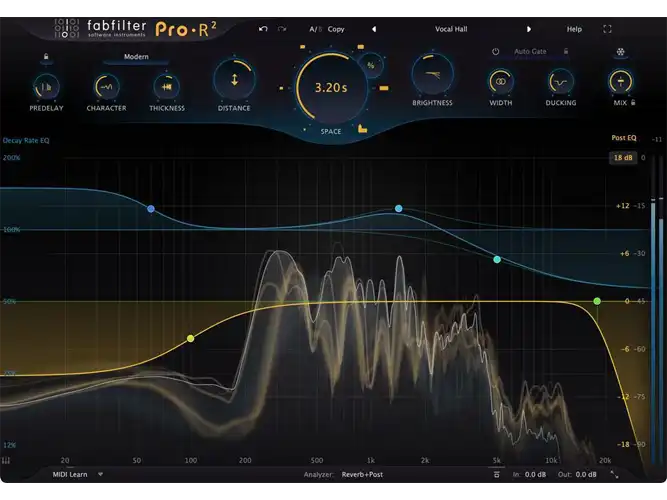Screen dimensions: 667x500
Task: Click the Ducking knob
Action: (x=561, y=82)
